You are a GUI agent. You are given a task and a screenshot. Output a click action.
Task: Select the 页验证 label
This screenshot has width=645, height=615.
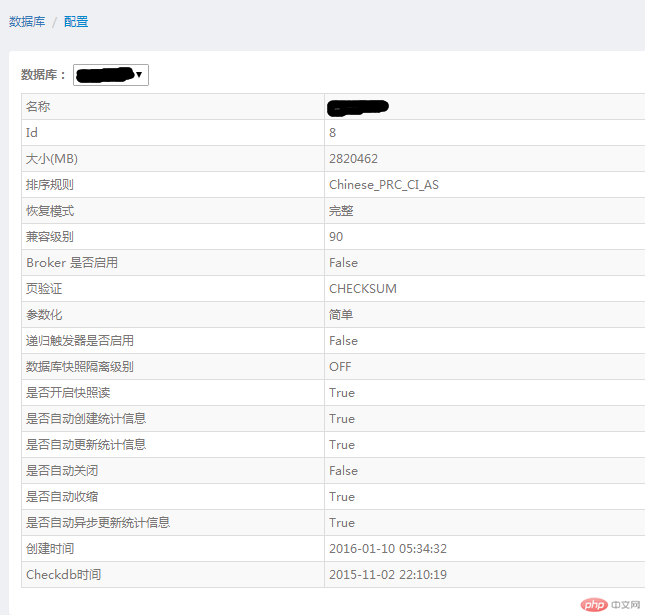(x=44, y=288)
